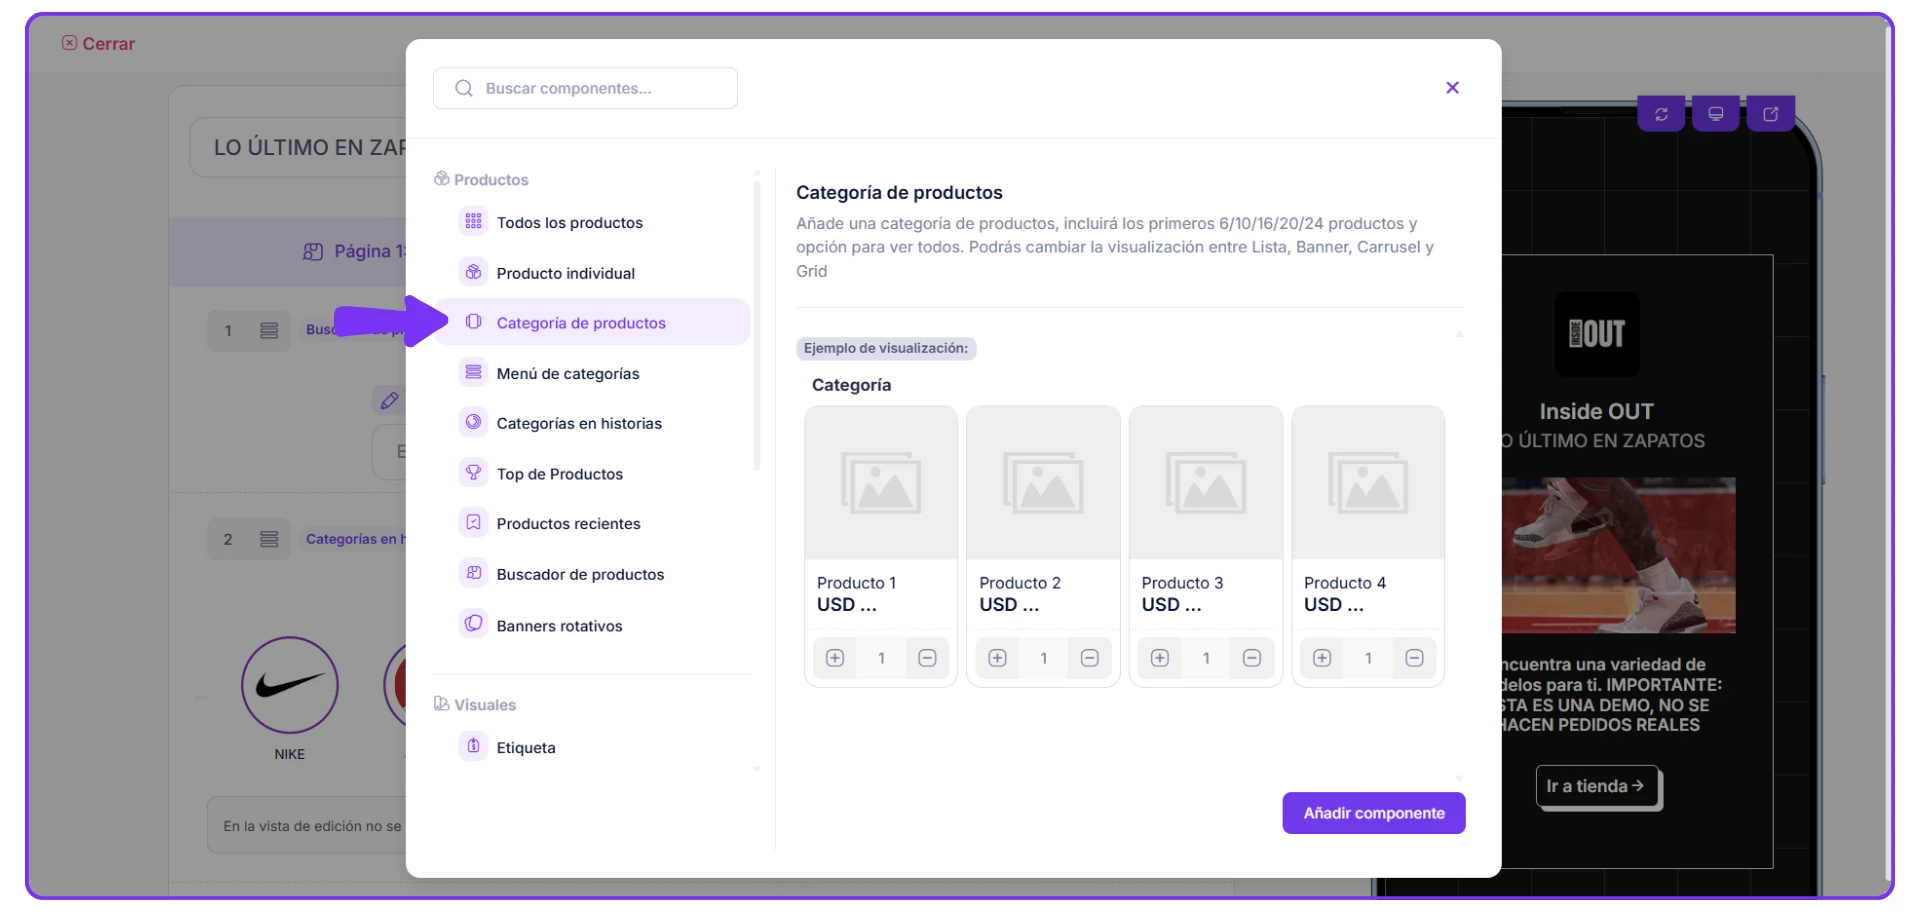Select the Etiqueta visual component
The height and width of the screenshot is (912, 1920).
[525, 748]
